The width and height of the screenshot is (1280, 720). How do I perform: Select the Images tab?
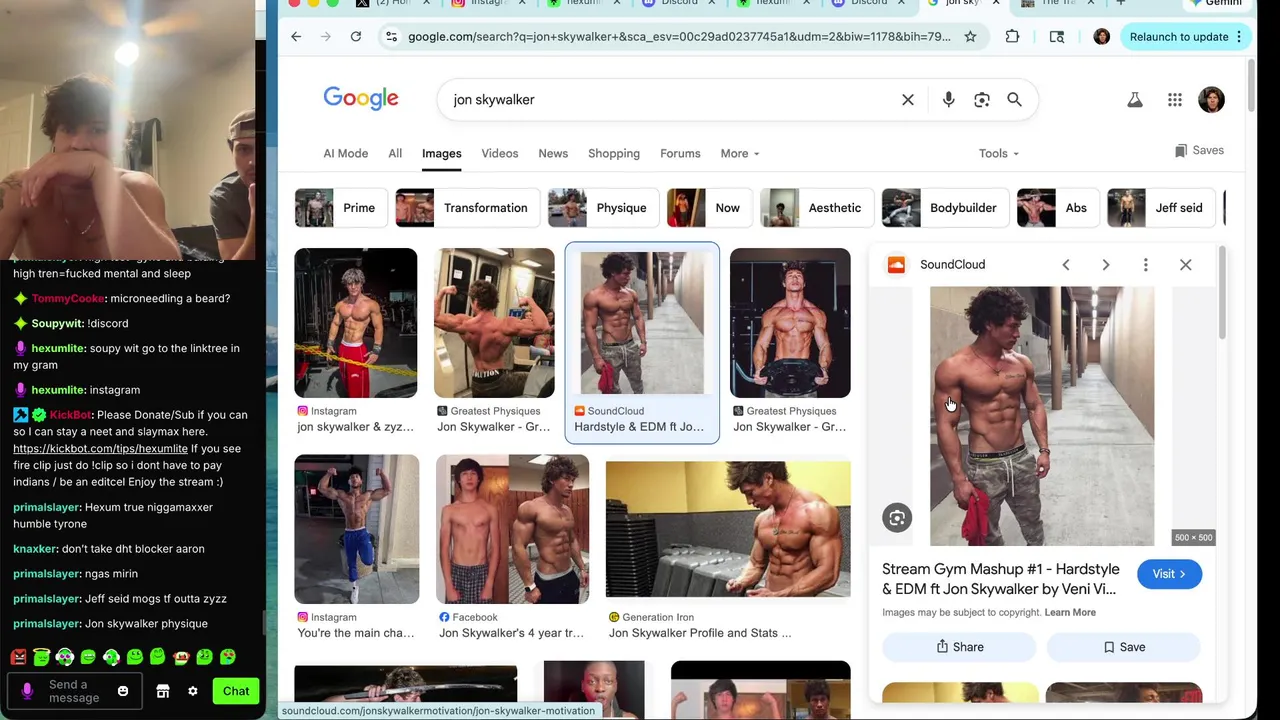(x=442, y=154)
